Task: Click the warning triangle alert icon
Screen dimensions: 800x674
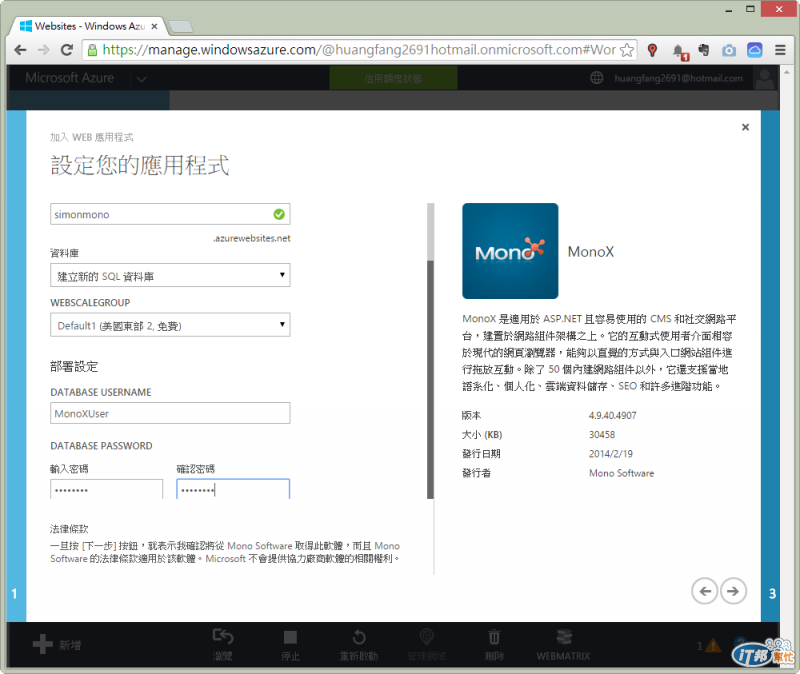Action: [713, 645]
